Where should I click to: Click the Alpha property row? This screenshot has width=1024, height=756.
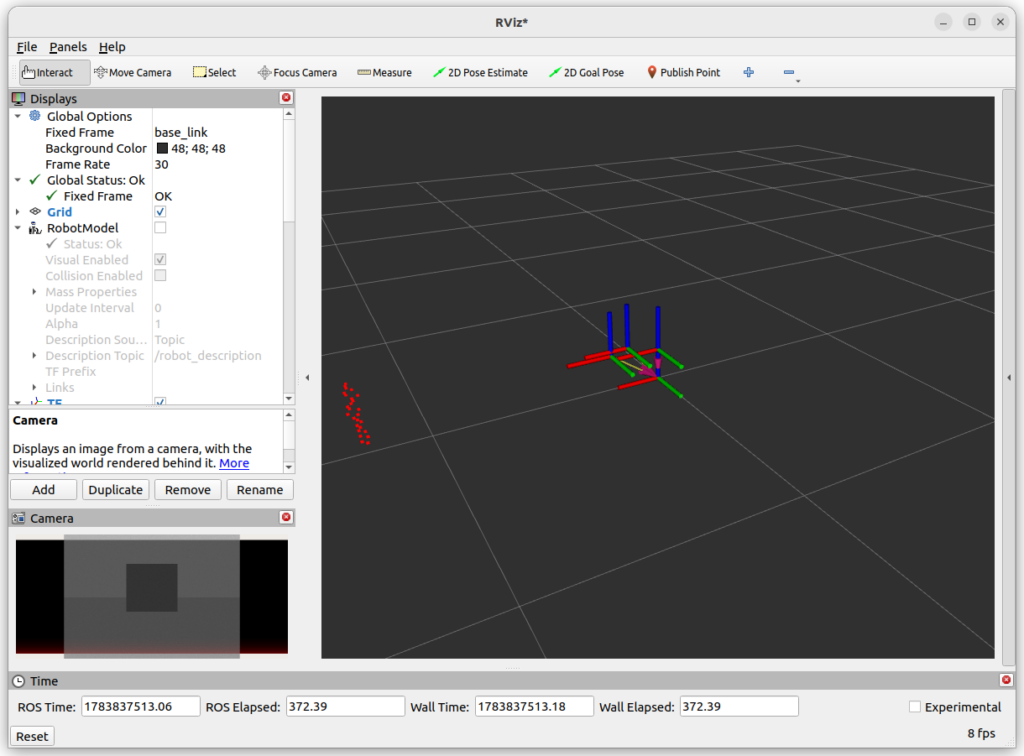147,324
